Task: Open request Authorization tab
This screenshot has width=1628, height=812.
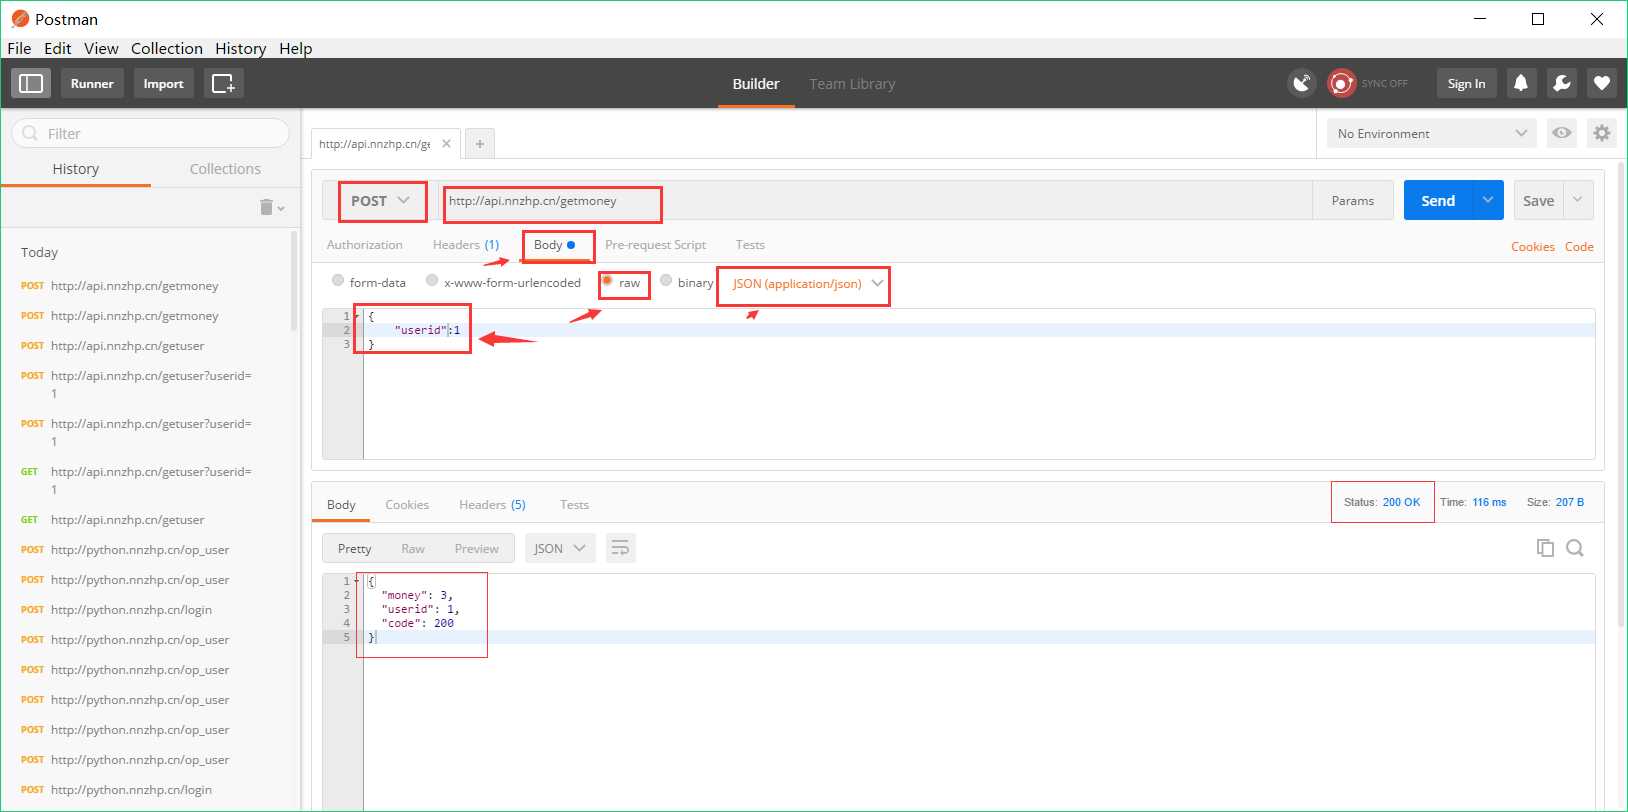Action: [365, 245]
